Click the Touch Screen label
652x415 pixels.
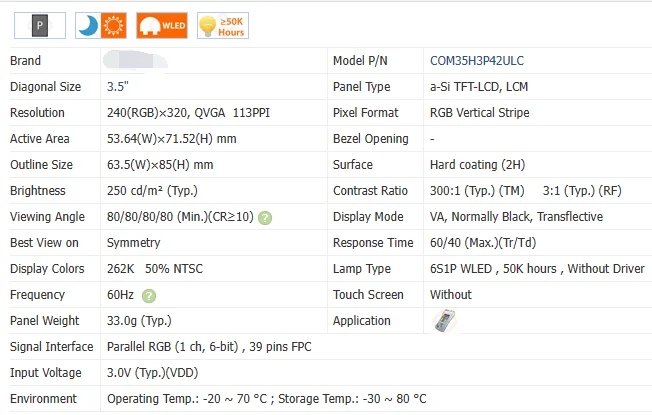pos(368,295)
